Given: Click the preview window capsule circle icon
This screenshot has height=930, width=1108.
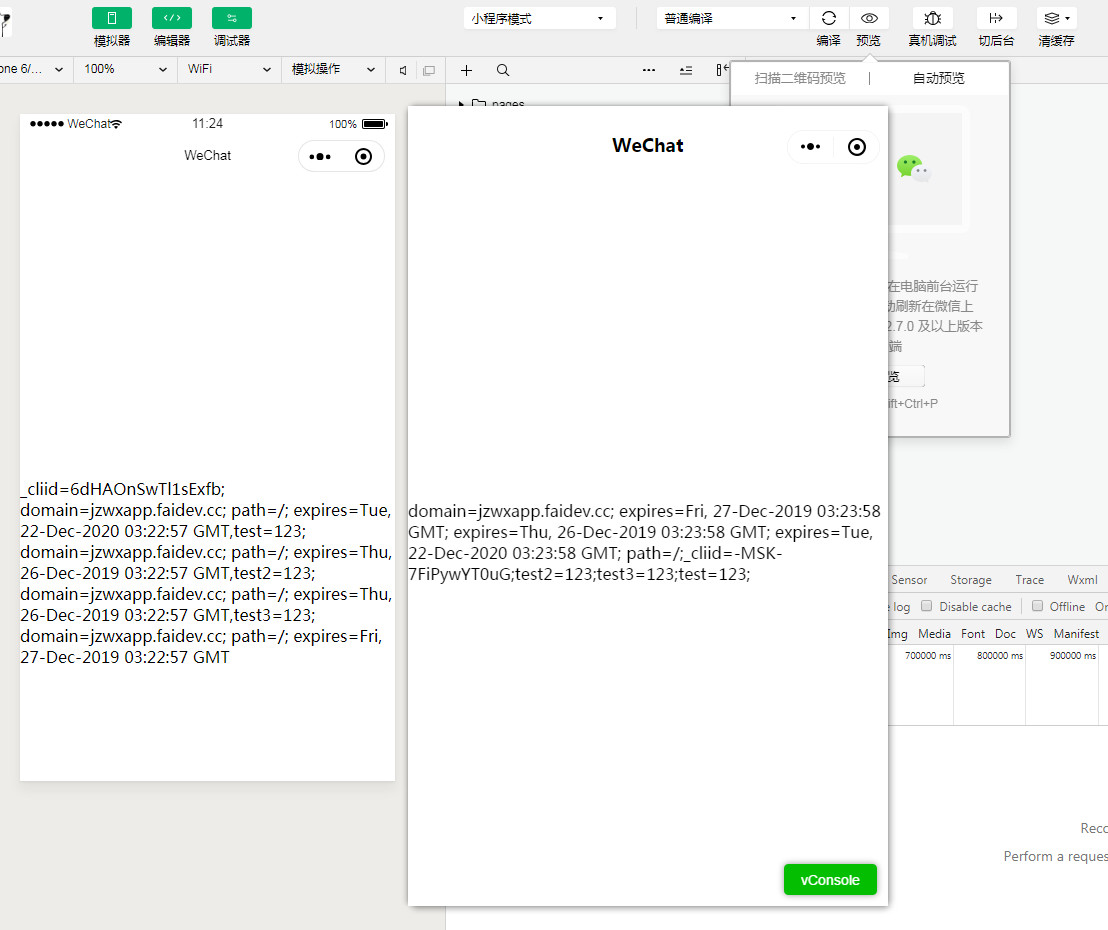Looking at the screenshot, I should tap(856, 147).
